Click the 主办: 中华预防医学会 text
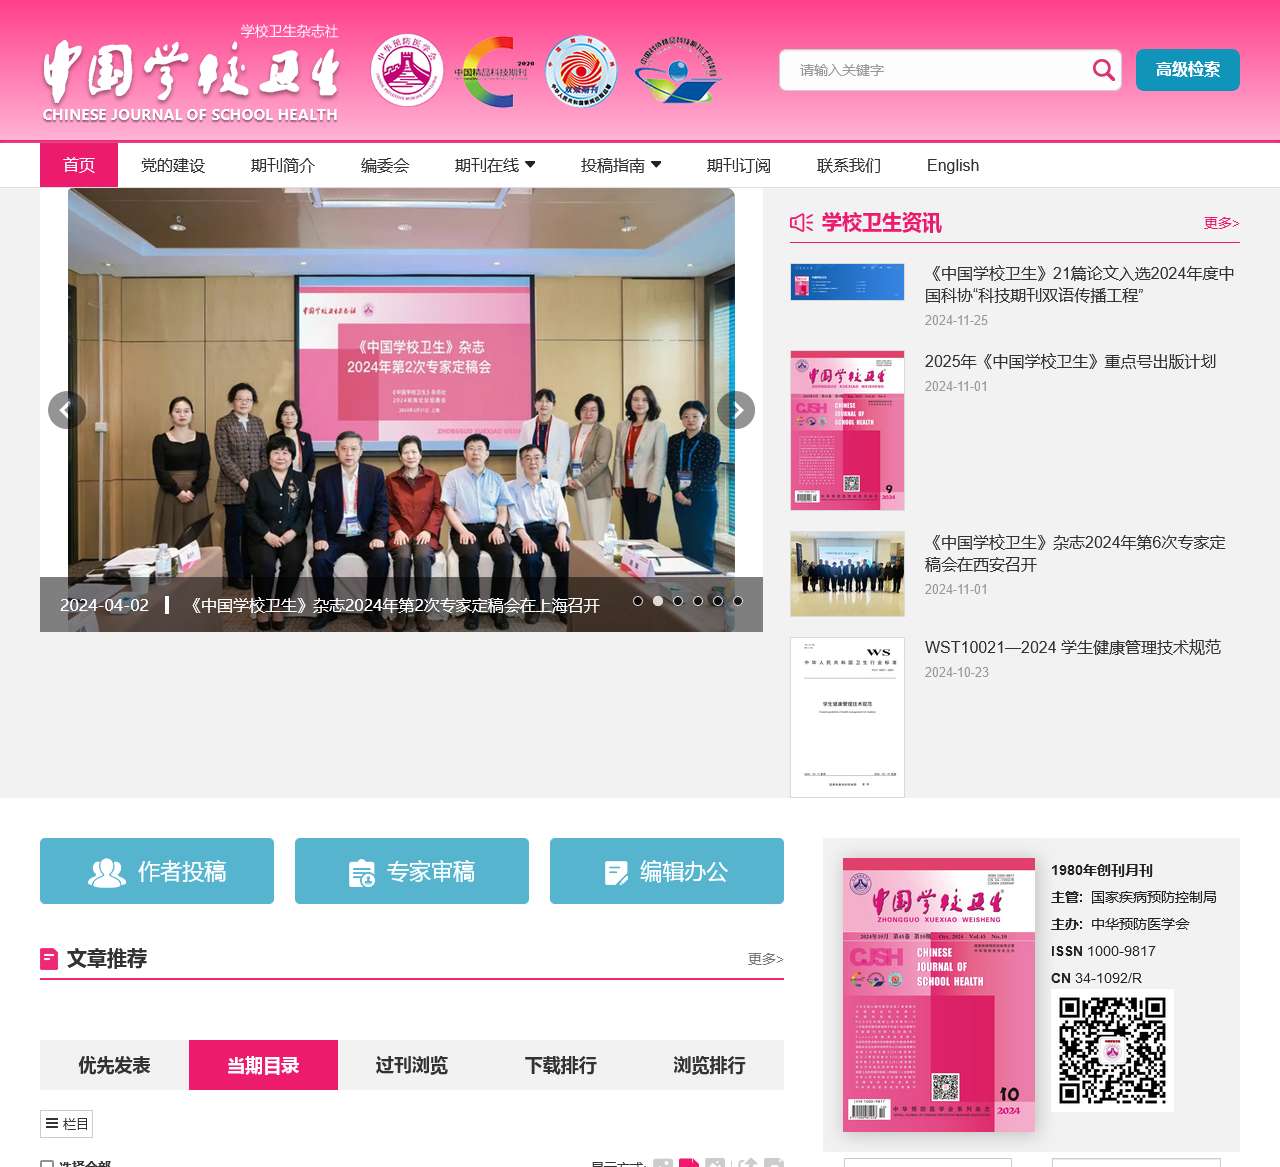Image resolution: width=1280 pixels, height=1167 pixels. [1120, 924]
